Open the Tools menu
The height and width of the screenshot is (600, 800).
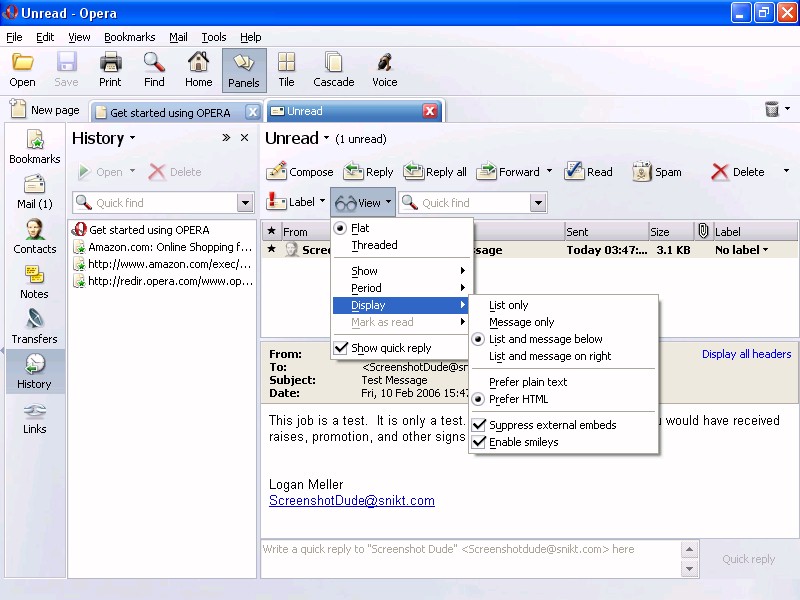(x=213, y=37)
